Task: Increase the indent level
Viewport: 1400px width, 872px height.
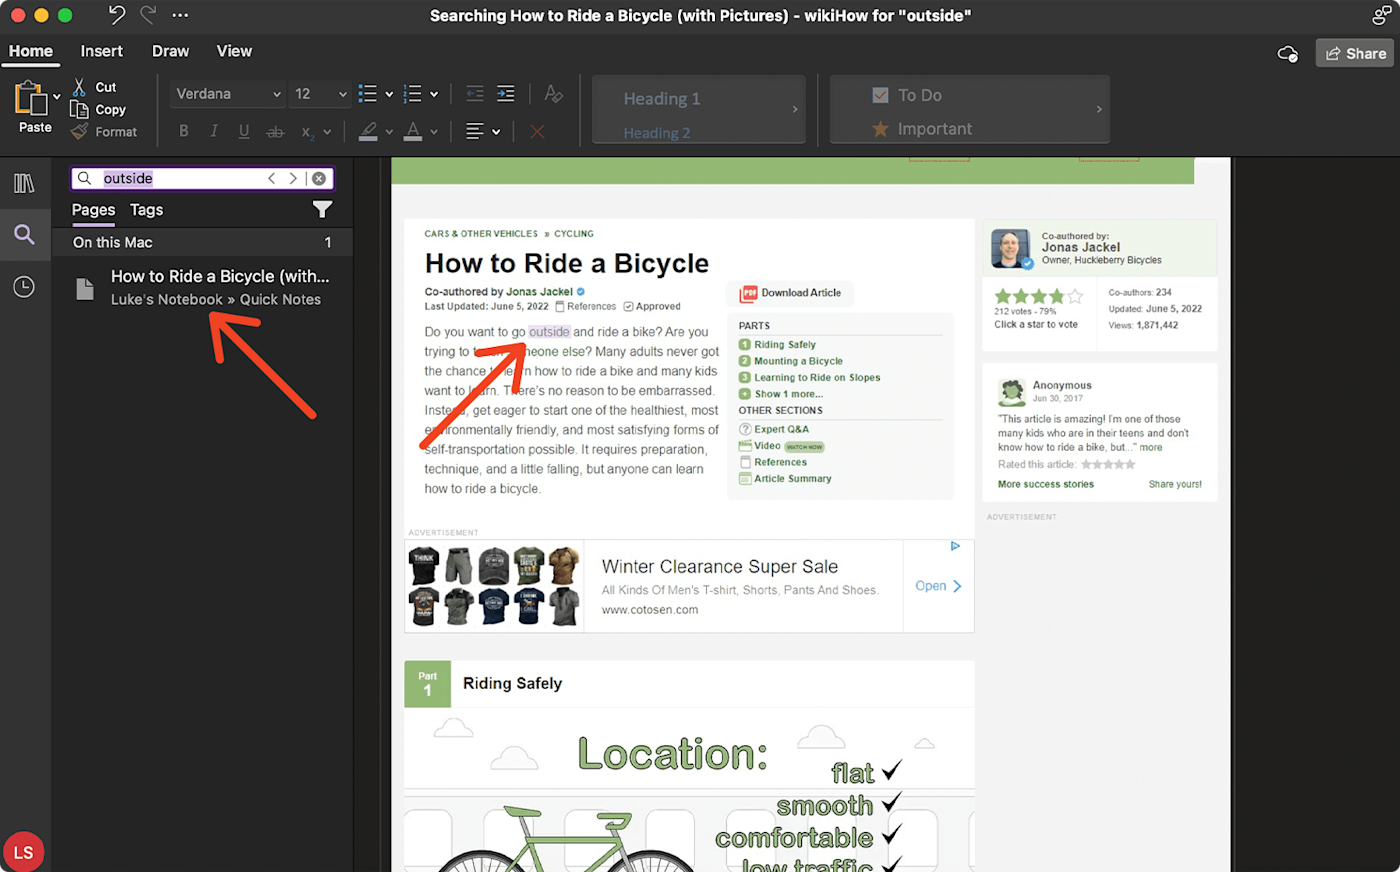Action: click(506, 94)
